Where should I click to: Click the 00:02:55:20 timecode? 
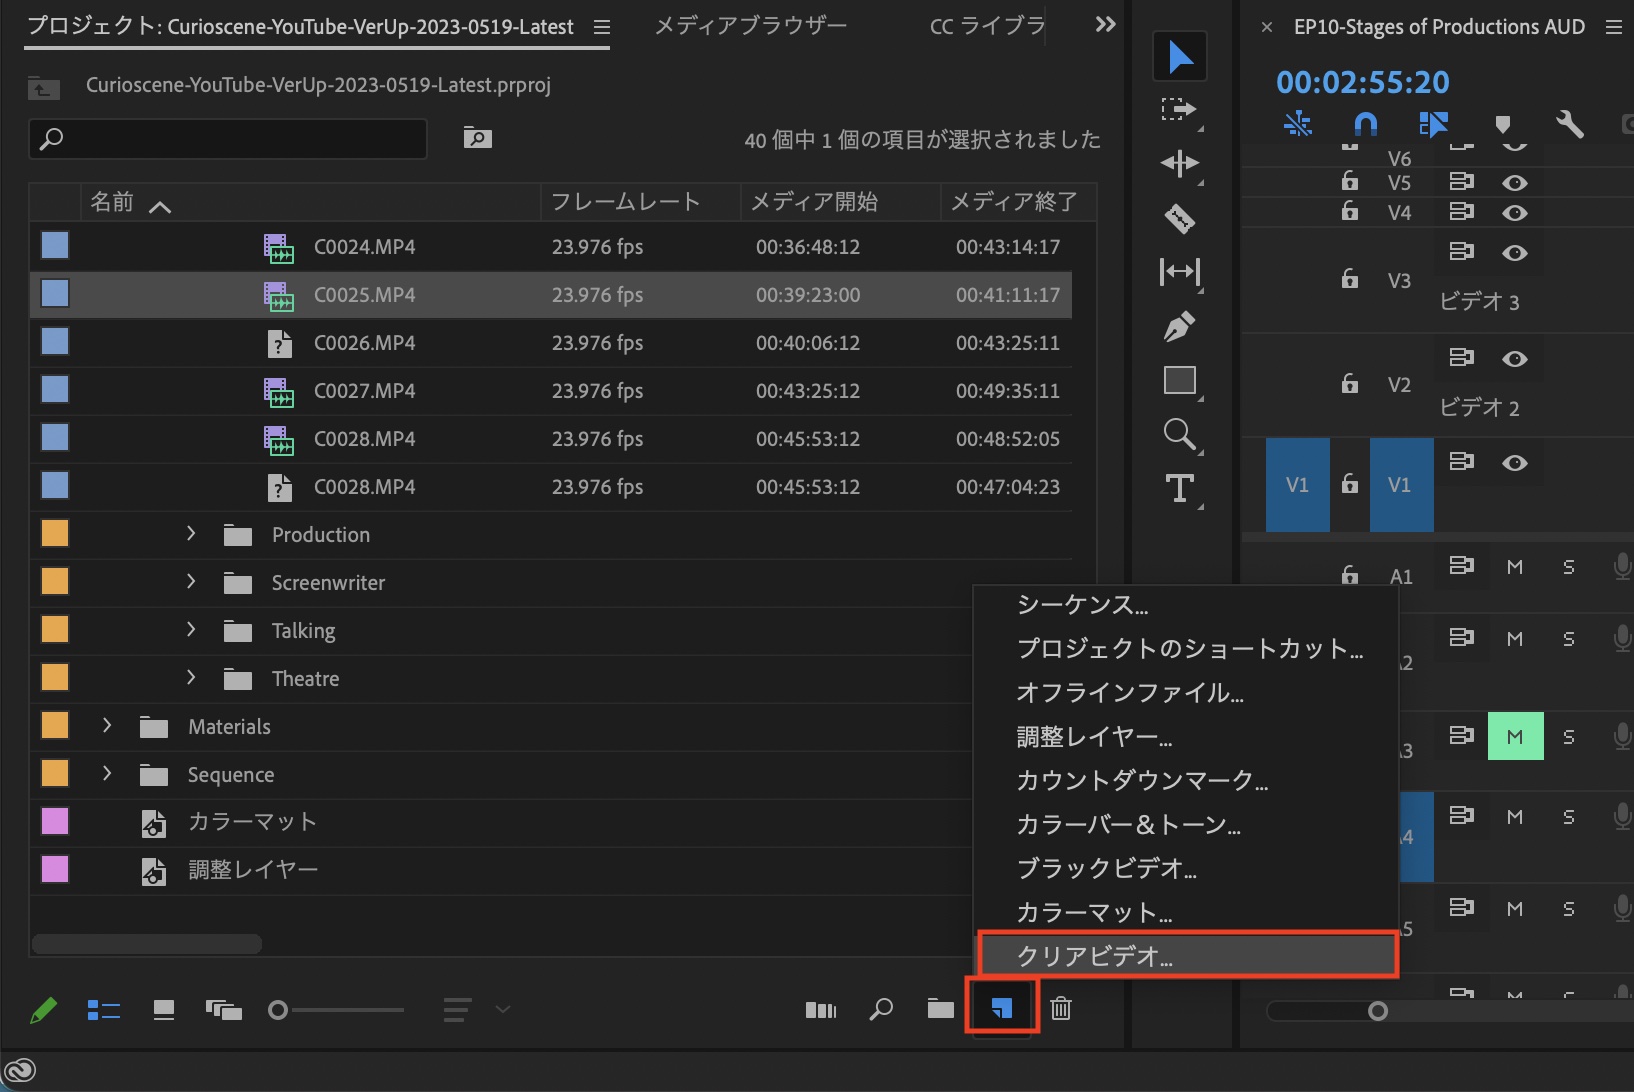(1362, 82)
